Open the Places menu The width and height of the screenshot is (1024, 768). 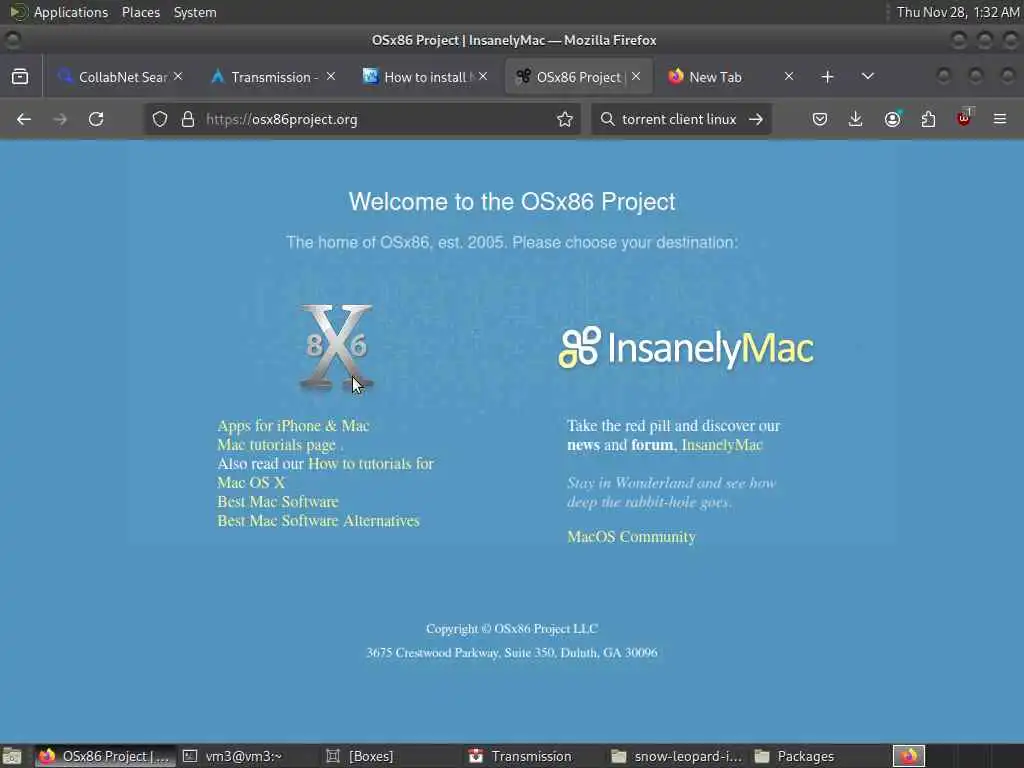(140, 12)
